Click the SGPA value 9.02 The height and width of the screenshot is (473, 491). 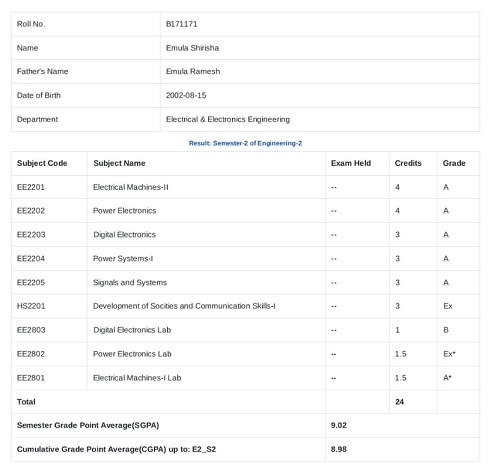(x=339, y=425)
